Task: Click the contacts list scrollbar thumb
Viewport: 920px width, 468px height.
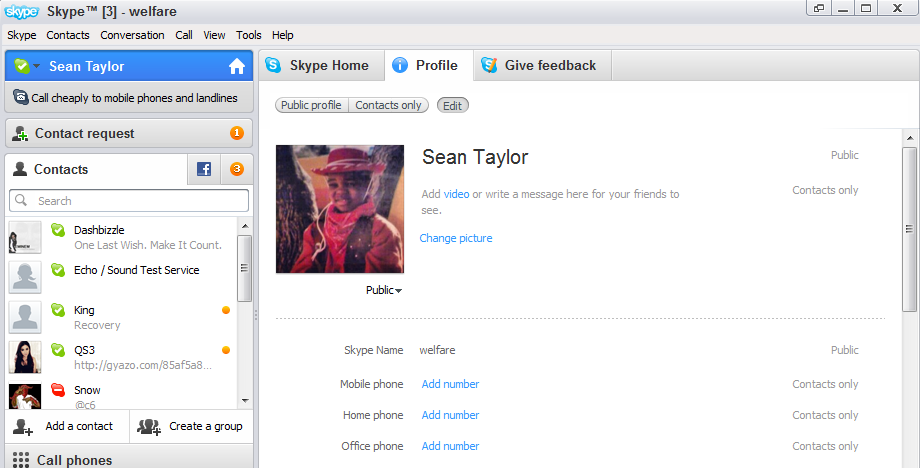Action: tap(245, 268)
